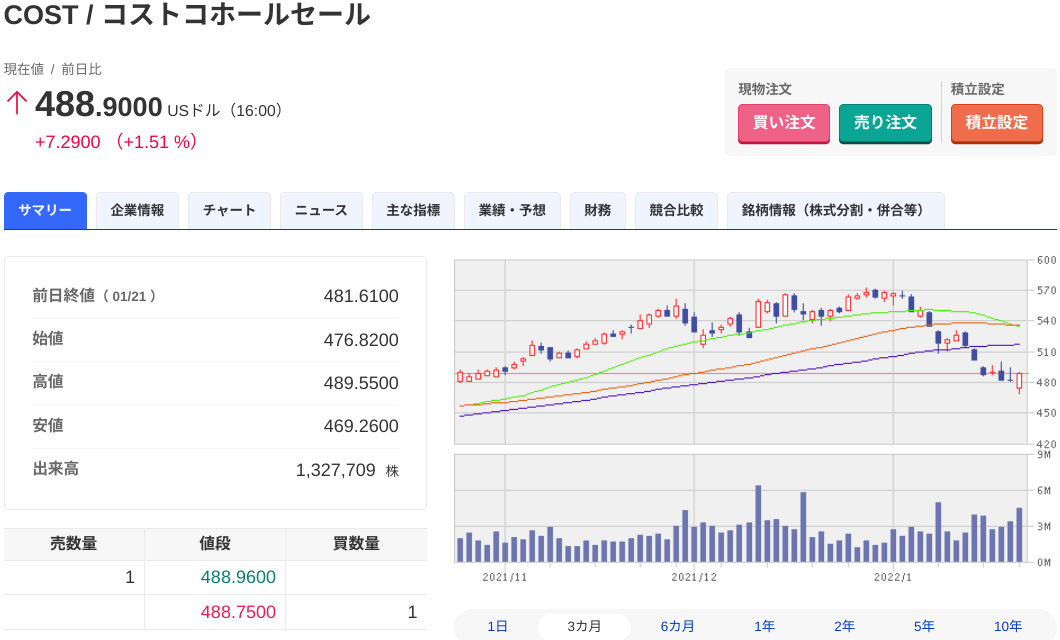Click the COST / コストコホールセール heading
Screen dimensions: 1060x640
187,15
